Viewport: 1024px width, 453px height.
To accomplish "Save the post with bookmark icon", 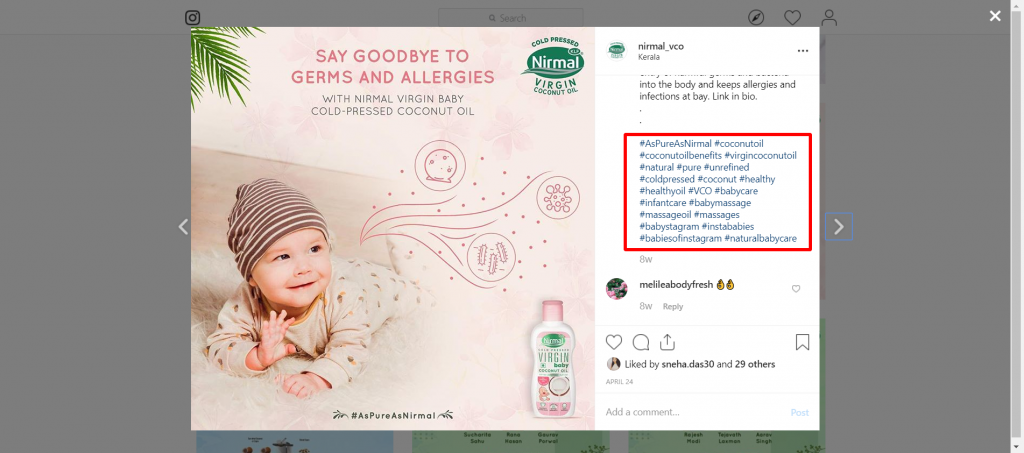I will [803, 342].
